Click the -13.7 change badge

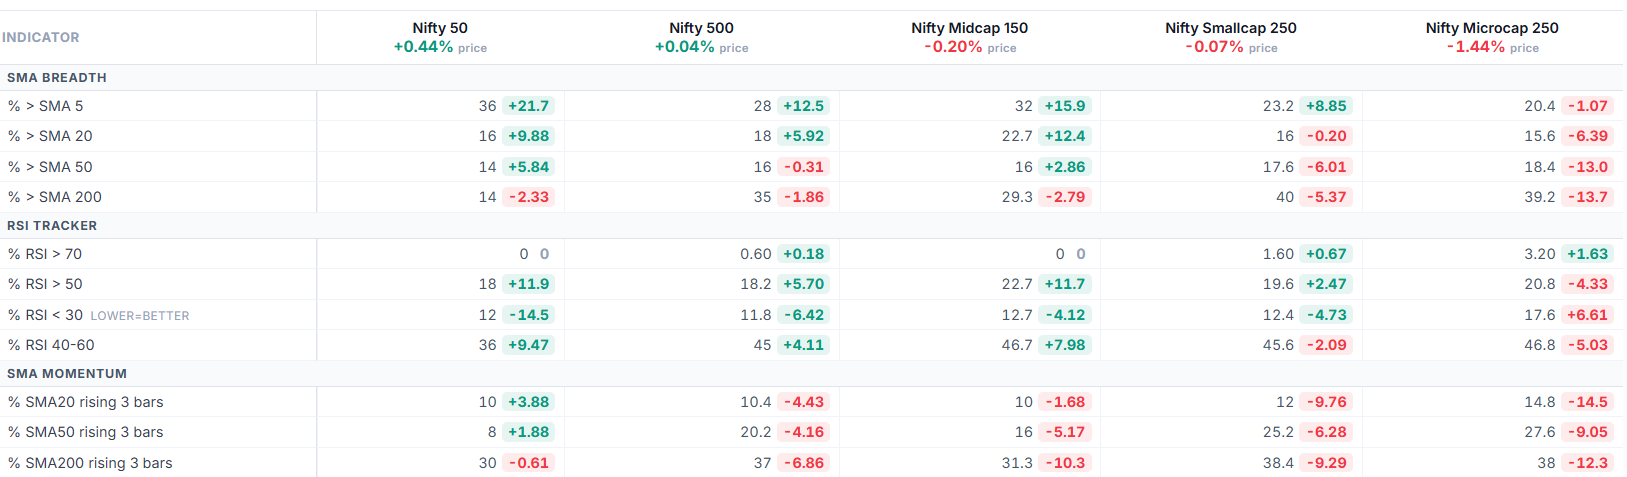tap(1587, 197)
